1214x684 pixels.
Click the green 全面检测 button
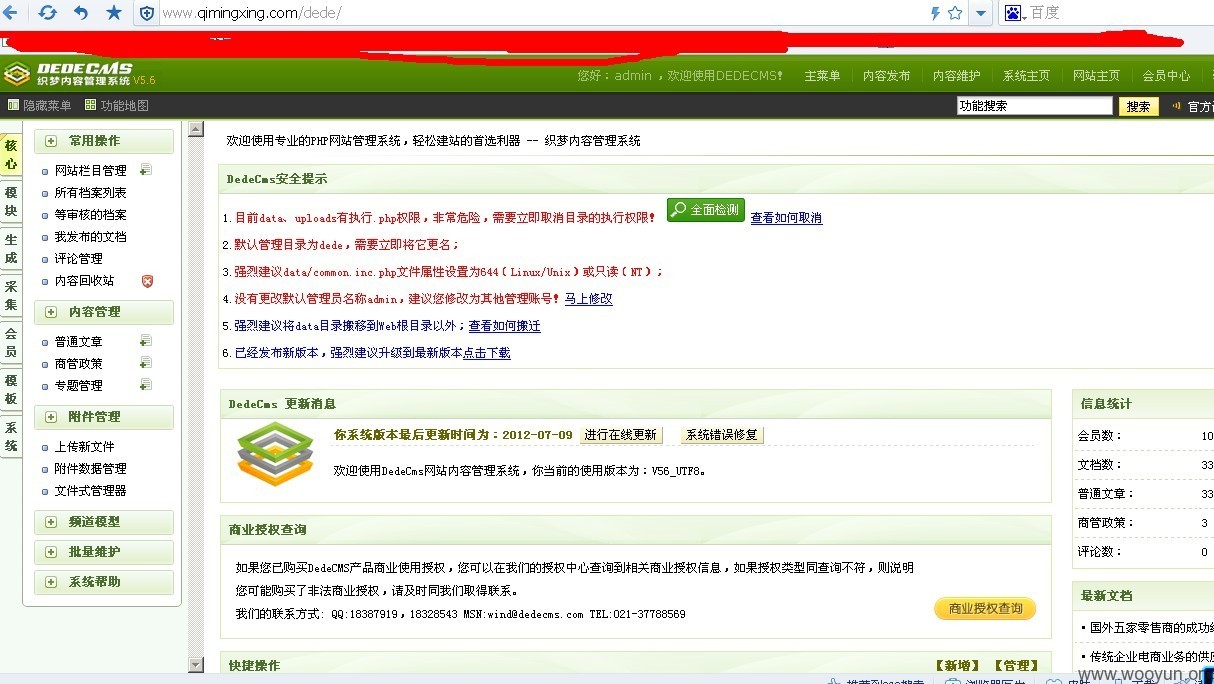point(706,210)
